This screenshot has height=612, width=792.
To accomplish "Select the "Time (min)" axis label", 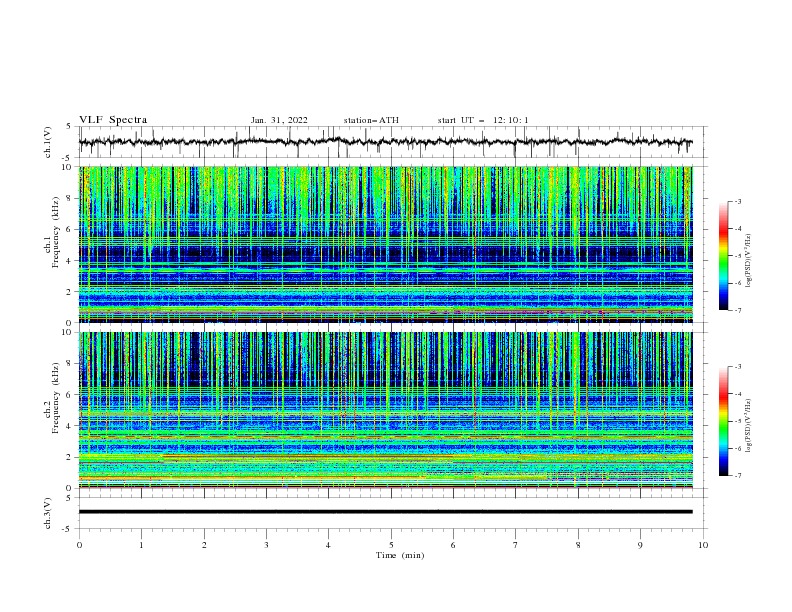I will [400, 555].
